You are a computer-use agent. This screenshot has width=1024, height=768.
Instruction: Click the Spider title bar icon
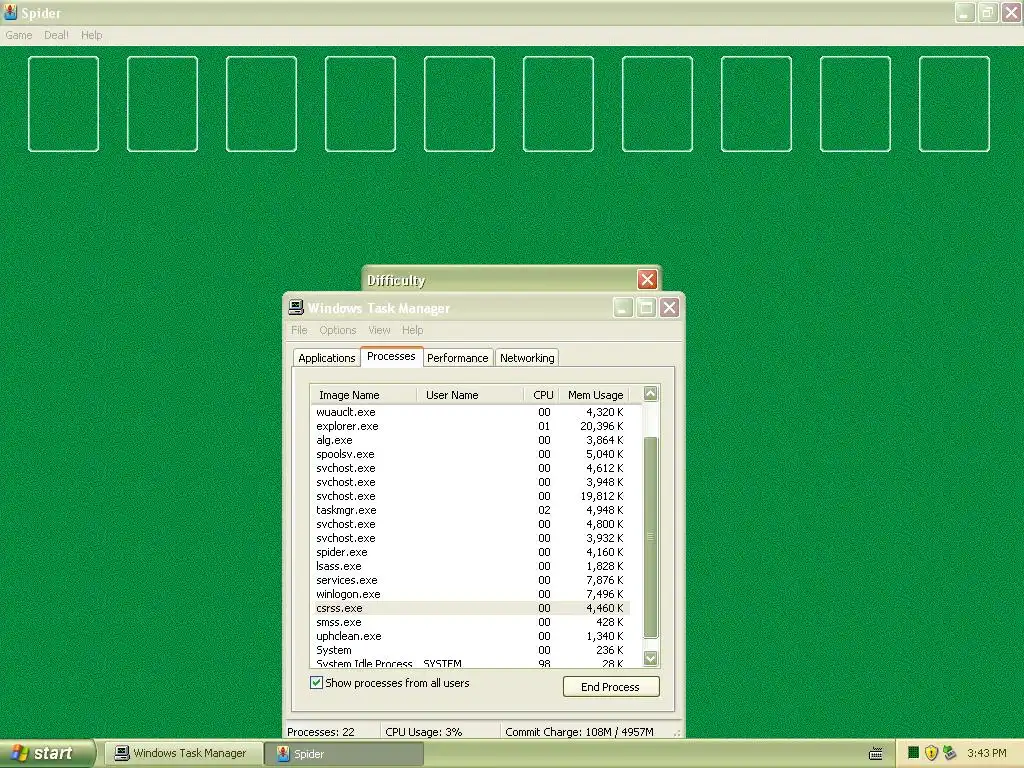point(10,12)
